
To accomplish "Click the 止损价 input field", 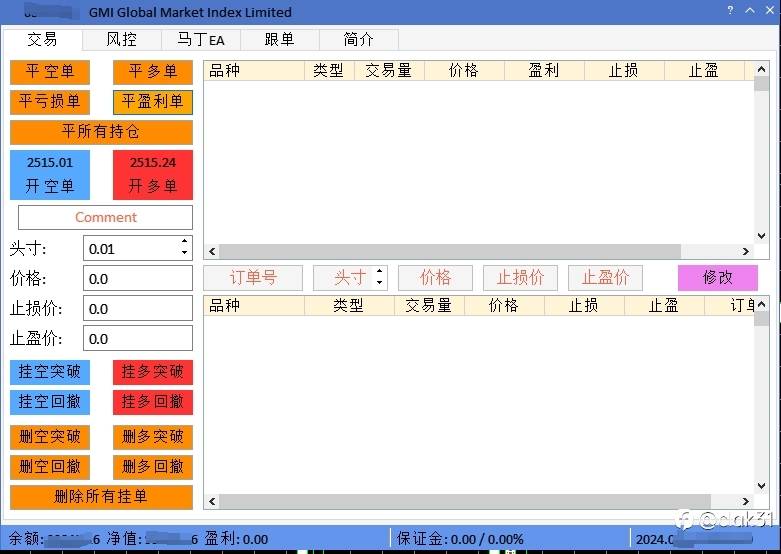I will (138, 308).
